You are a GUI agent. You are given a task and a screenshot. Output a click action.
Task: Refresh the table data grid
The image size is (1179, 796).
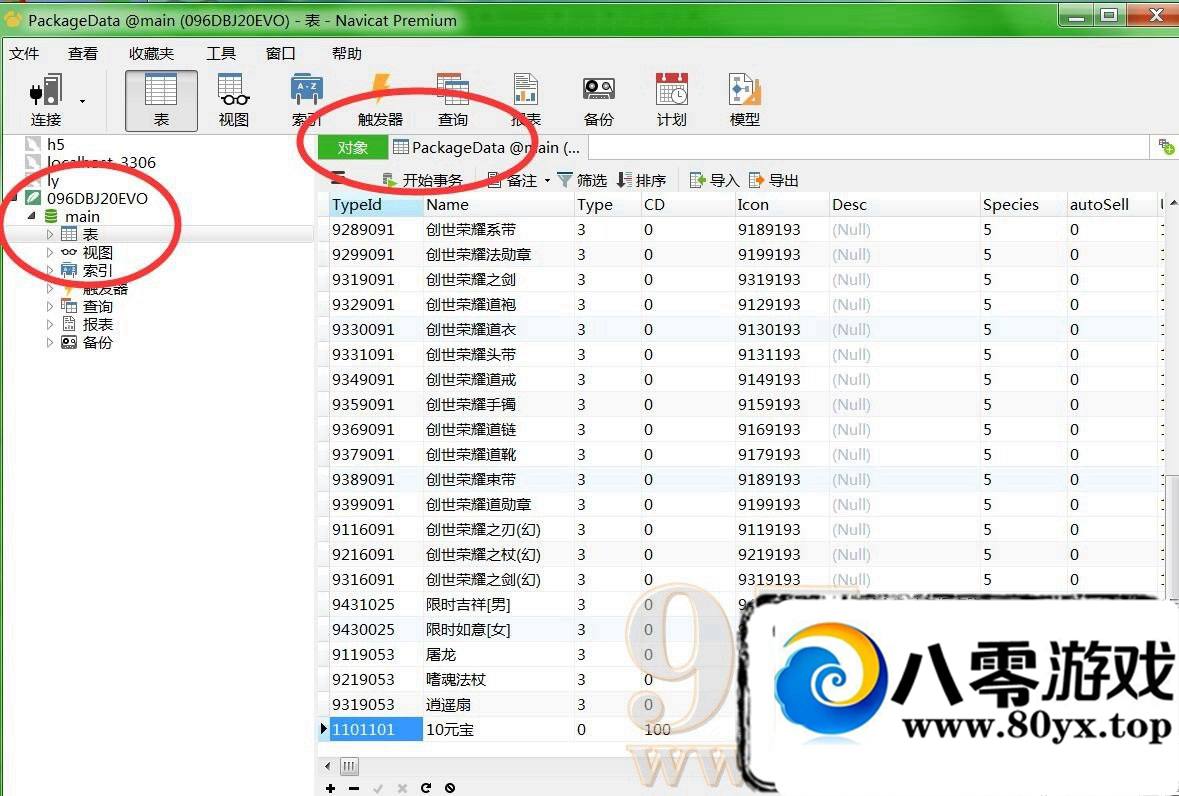tap(426, 788)
